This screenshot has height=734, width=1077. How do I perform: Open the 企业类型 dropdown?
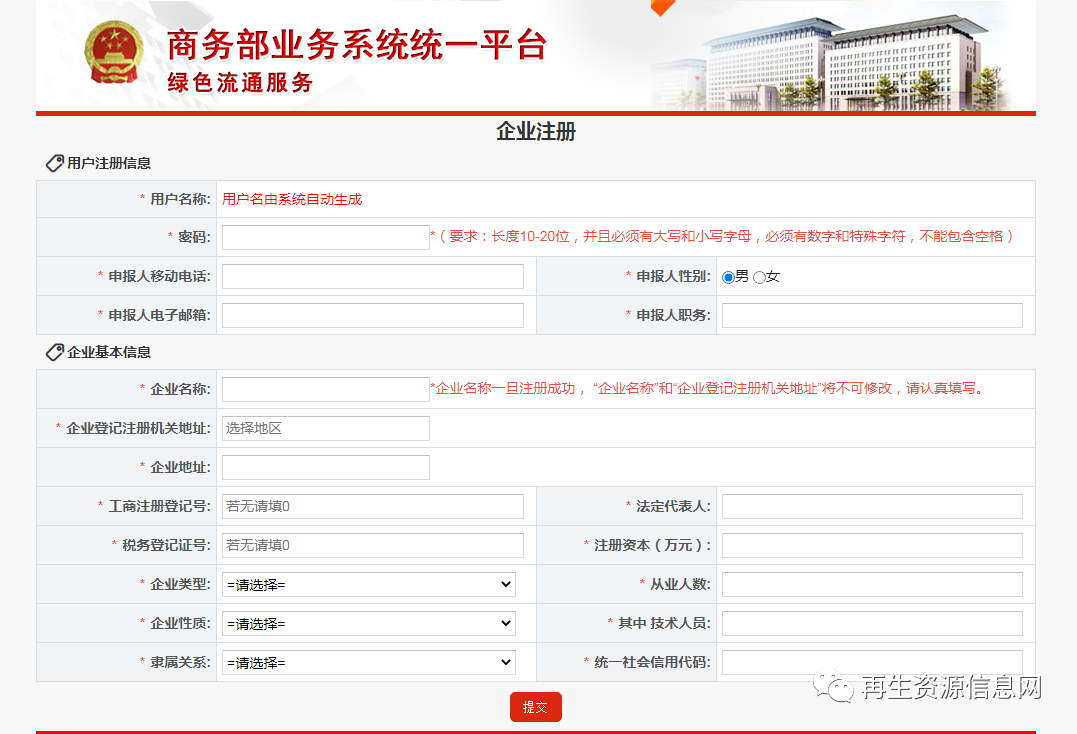pos(369,584)
